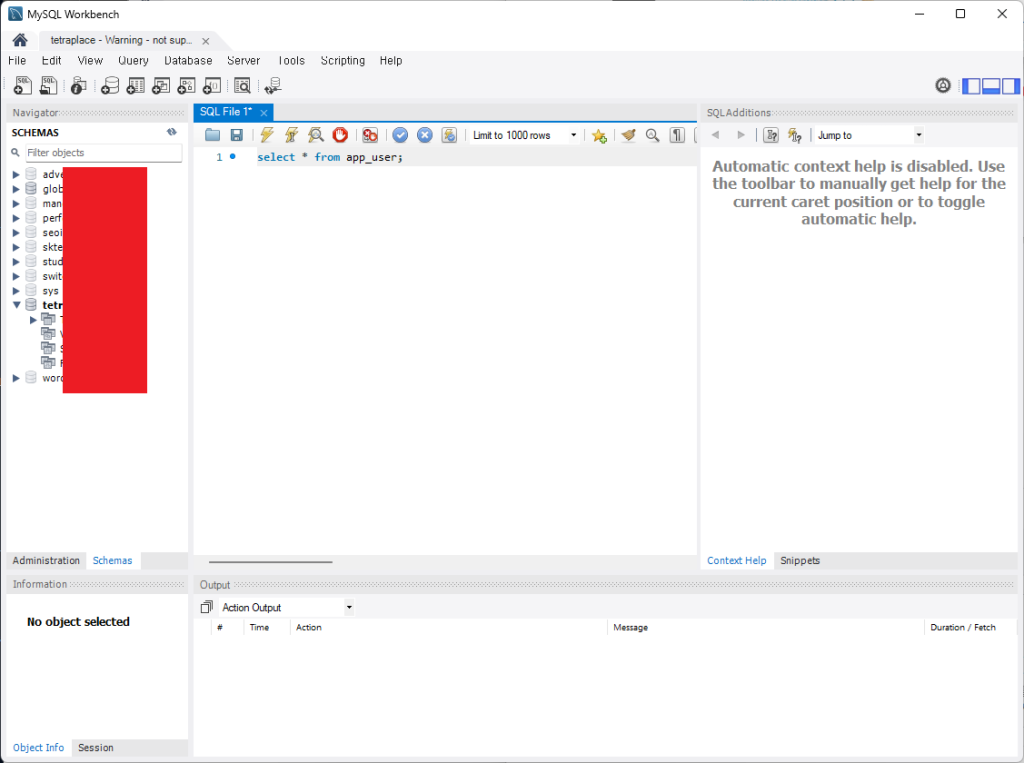
Task: Click the Filter objects search field
Action: pos(104,152)
